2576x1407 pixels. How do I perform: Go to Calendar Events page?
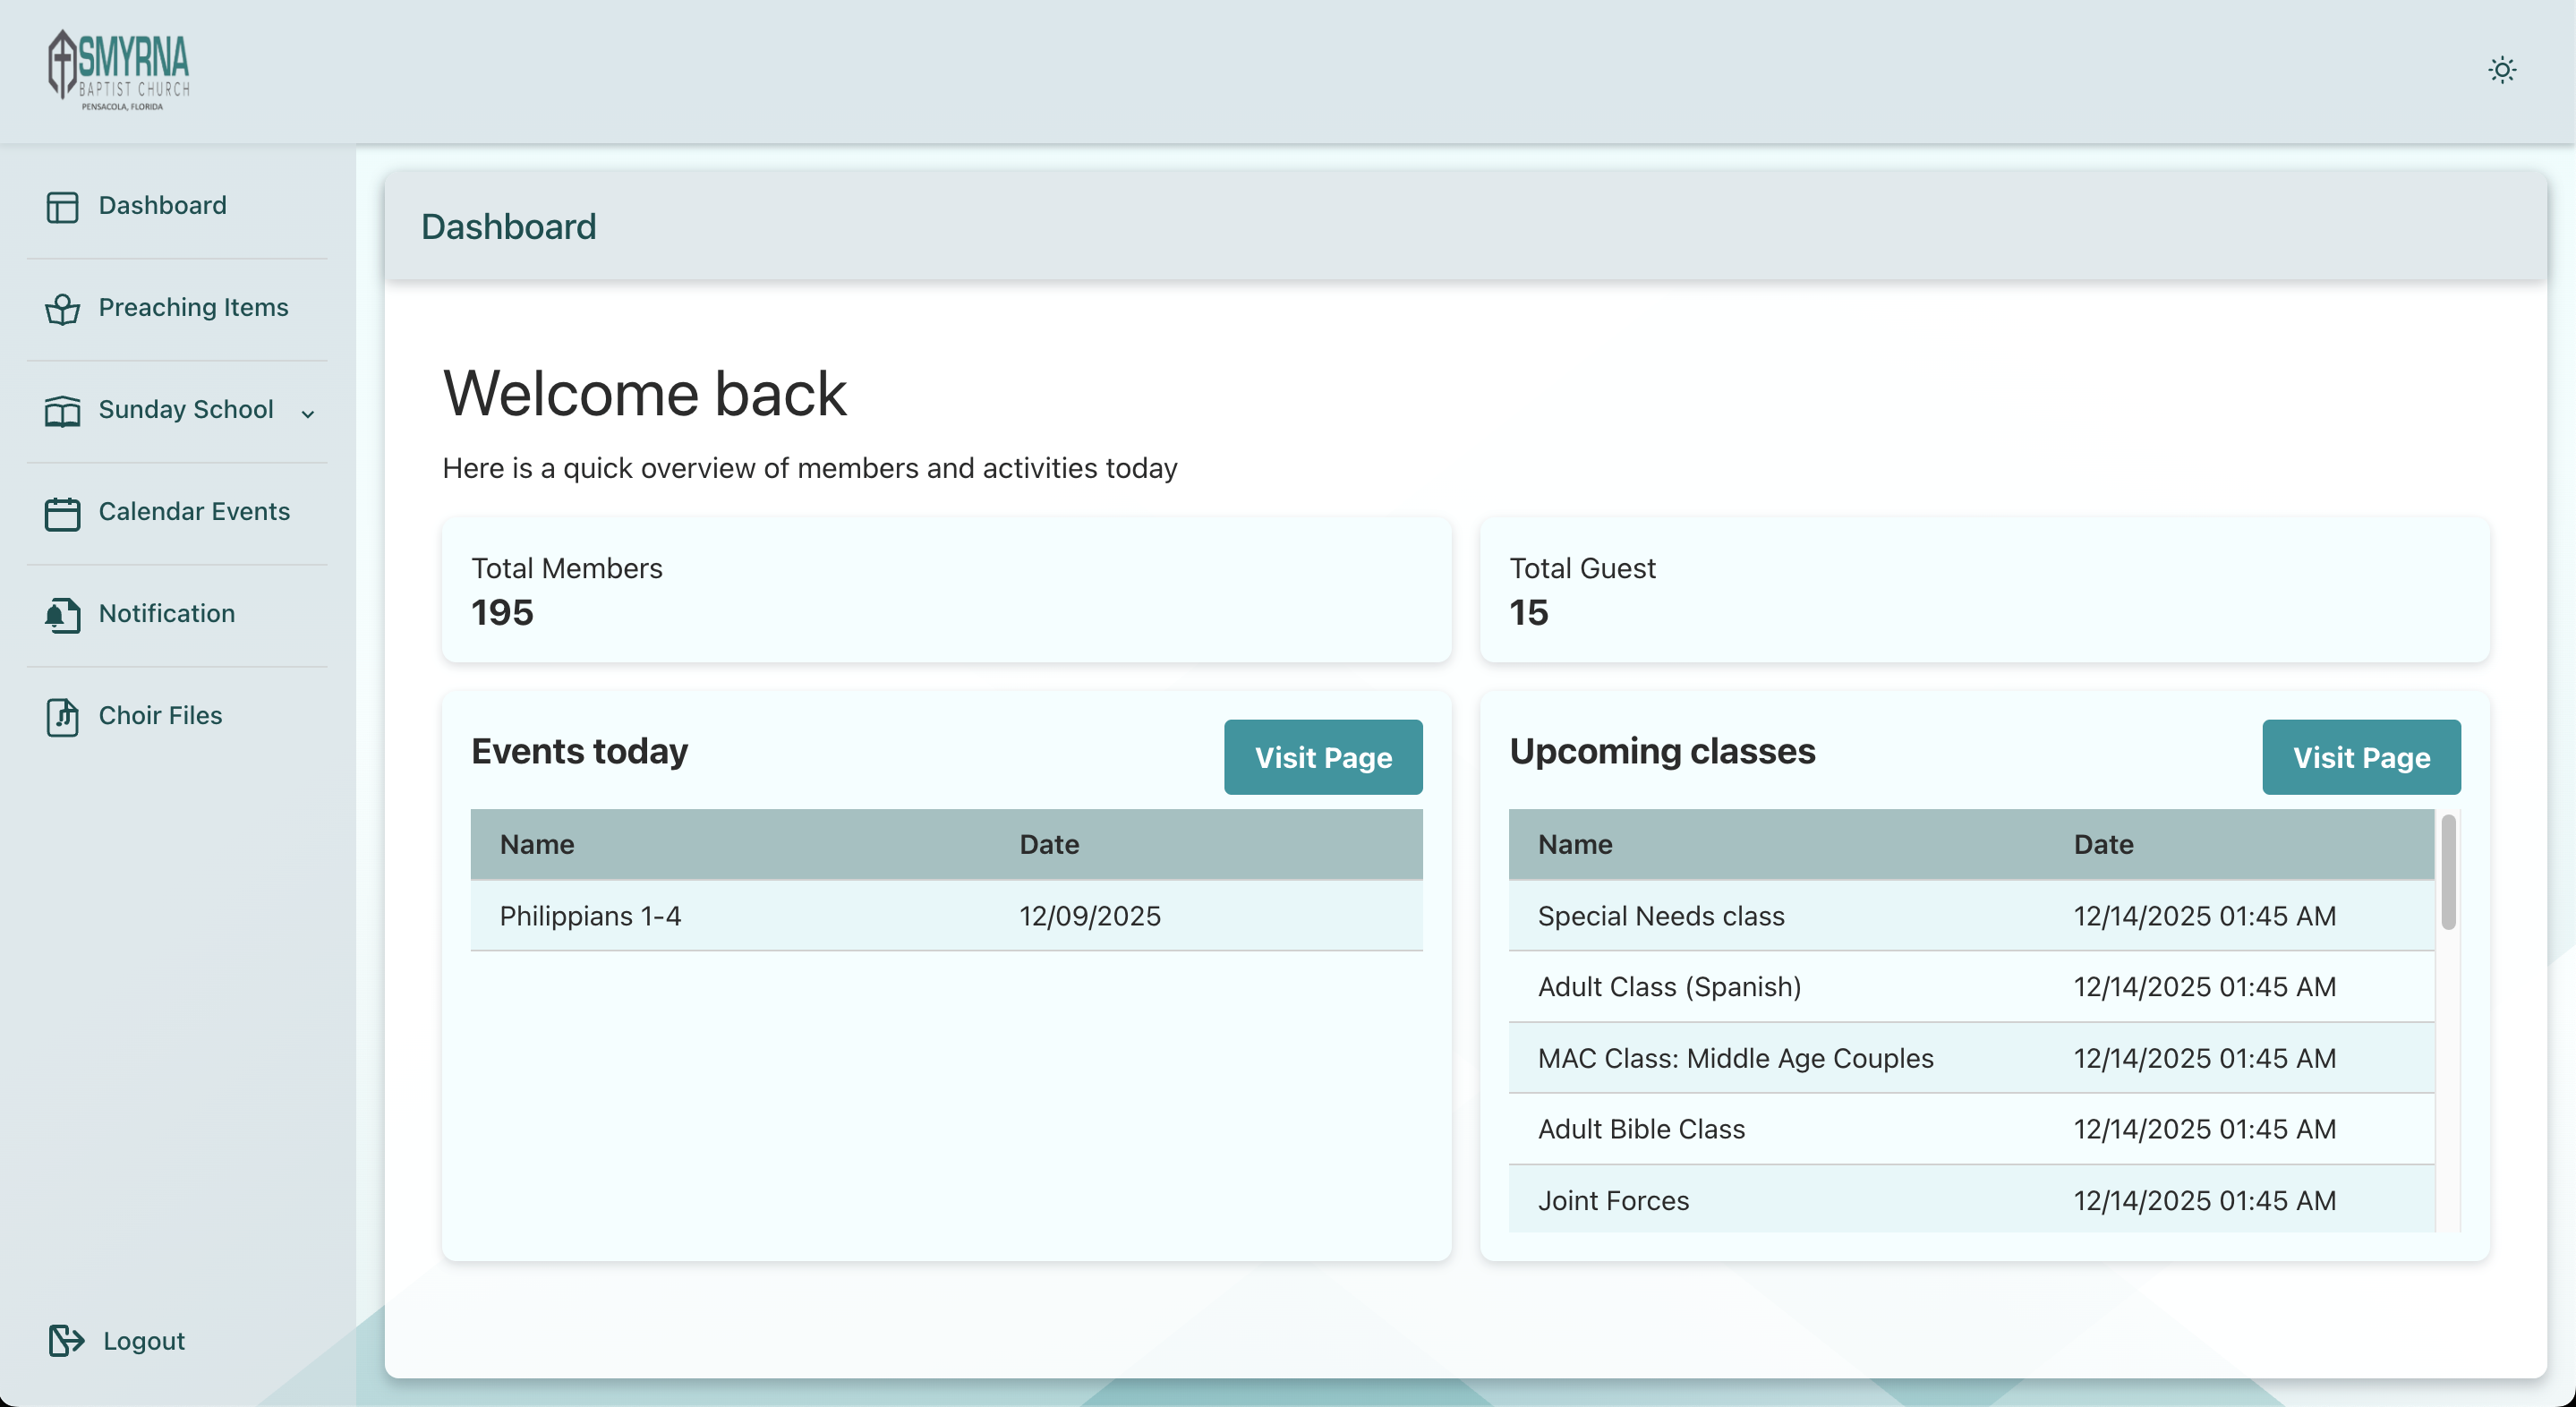pyautogui.click(x=195, y=511)
